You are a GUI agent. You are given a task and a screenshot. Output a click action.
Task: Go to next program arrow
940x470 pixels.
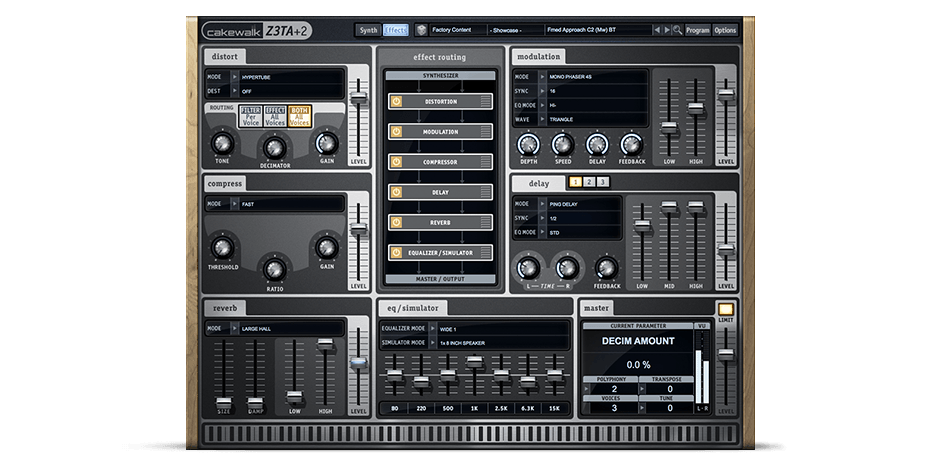[667, 30]
